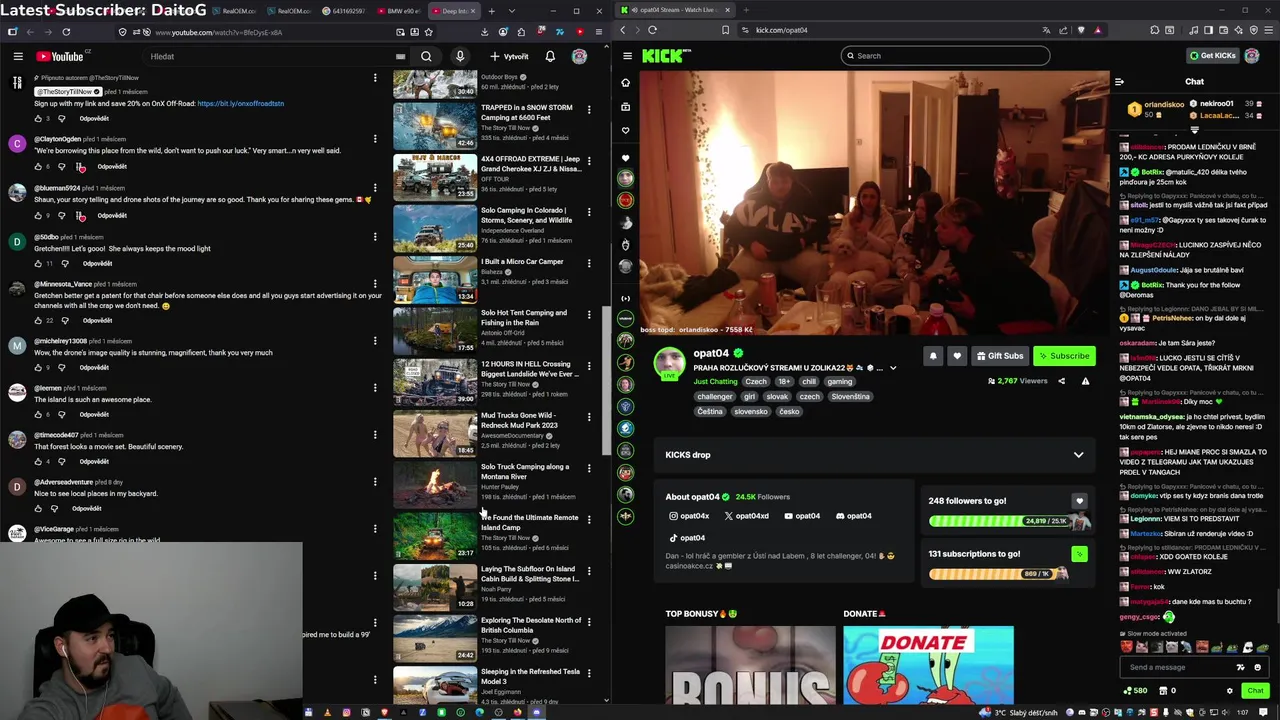This screenshot has height=720, width=1280.
Task: Open Kick sidebar Following heart icon
Action: (x=626, y=131)
